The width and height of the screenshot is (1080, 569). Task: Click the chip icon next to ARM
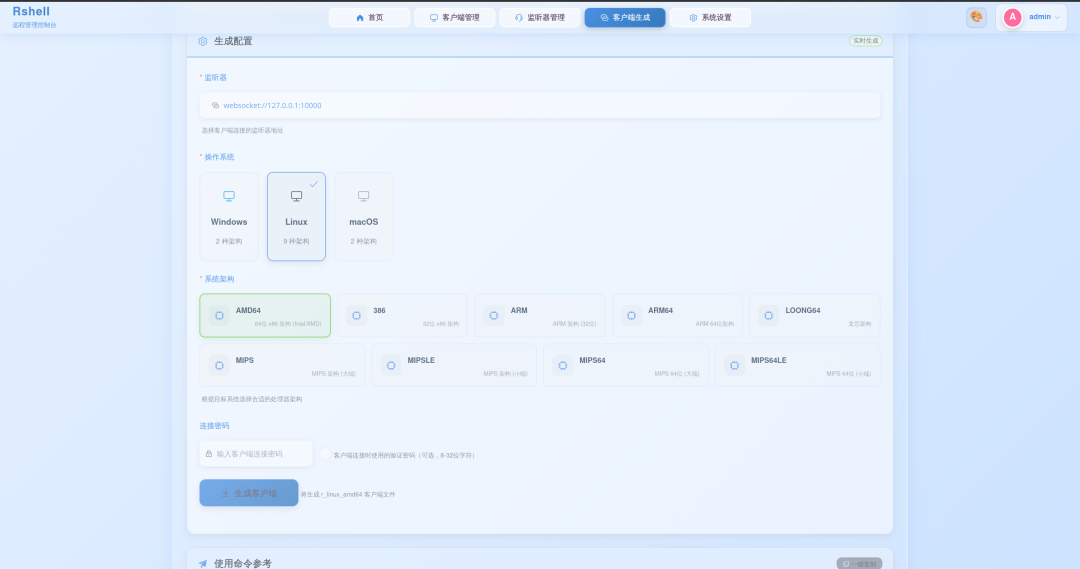pos(494,315)
